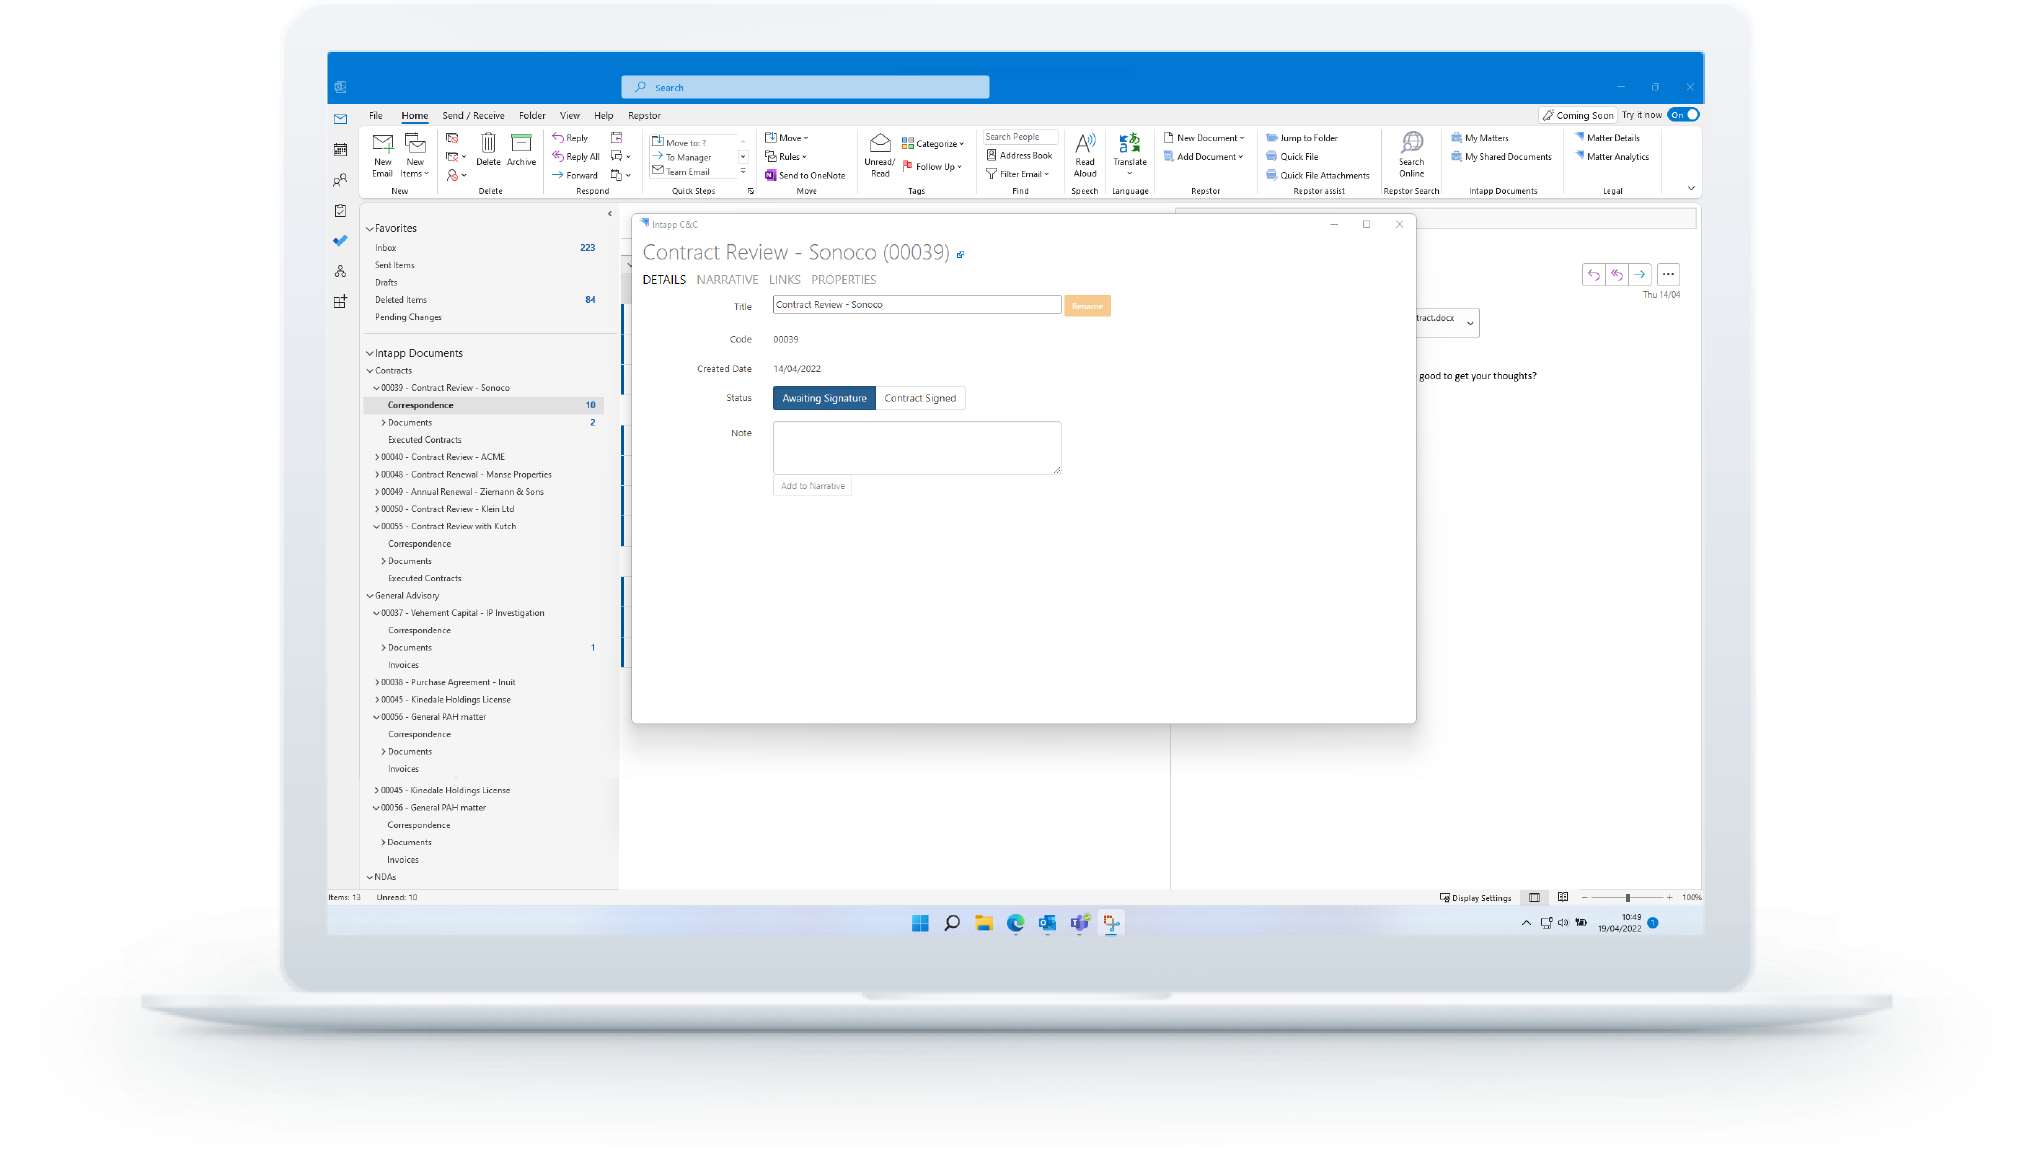The image size is (2033, 1169).
Task: Open the Windows Start menu
Action: click(x=920, y=923)
